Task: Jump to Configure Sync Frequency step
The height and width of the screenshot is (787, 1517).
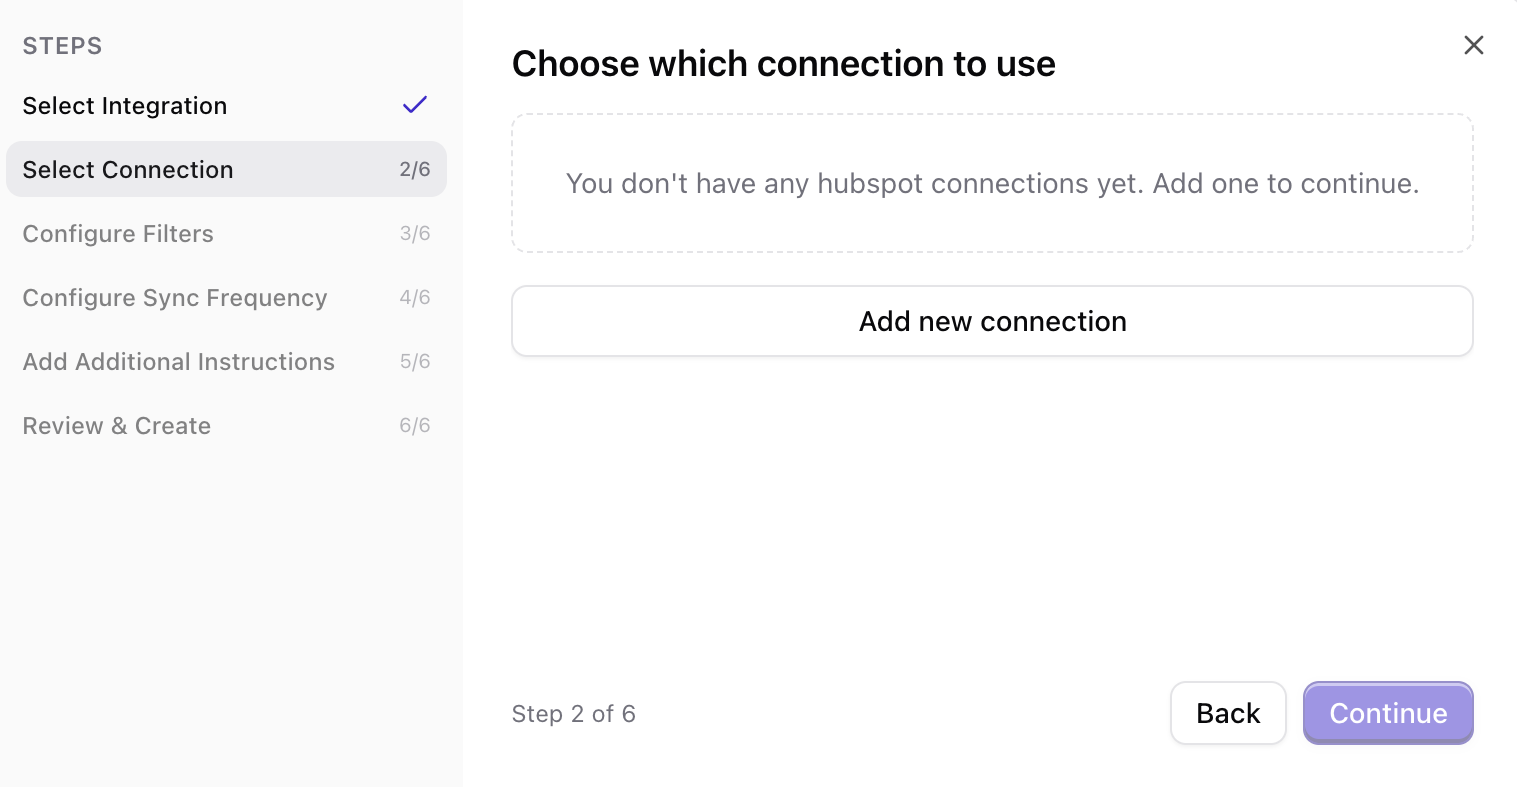Action: [175, 297]
